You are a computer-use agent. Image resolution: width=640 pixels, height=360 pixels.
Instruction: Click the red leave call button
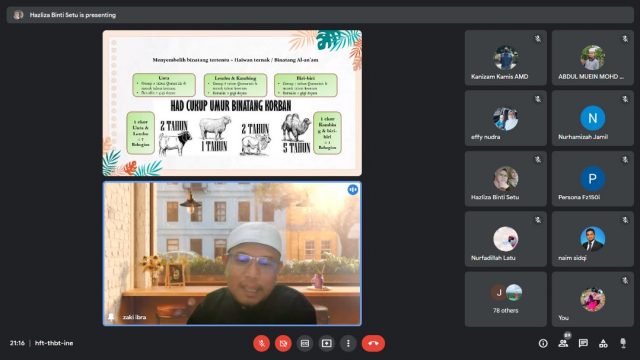coord(373,343)
